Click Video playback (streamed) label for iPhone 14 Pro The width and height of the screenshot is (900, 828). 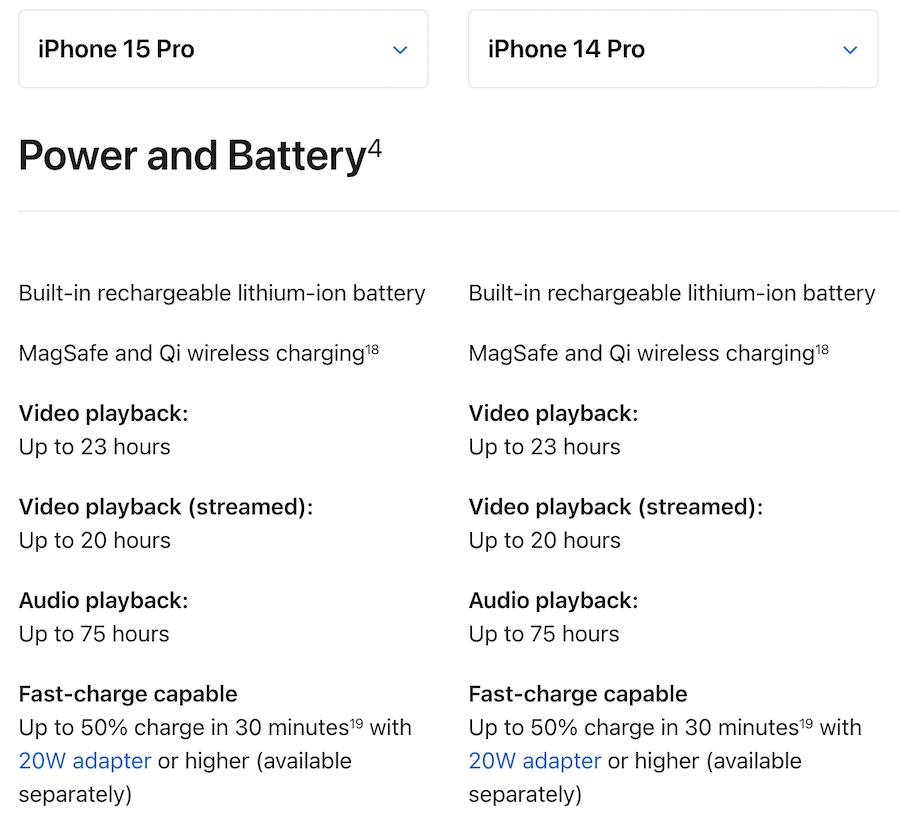click(616, 507)
